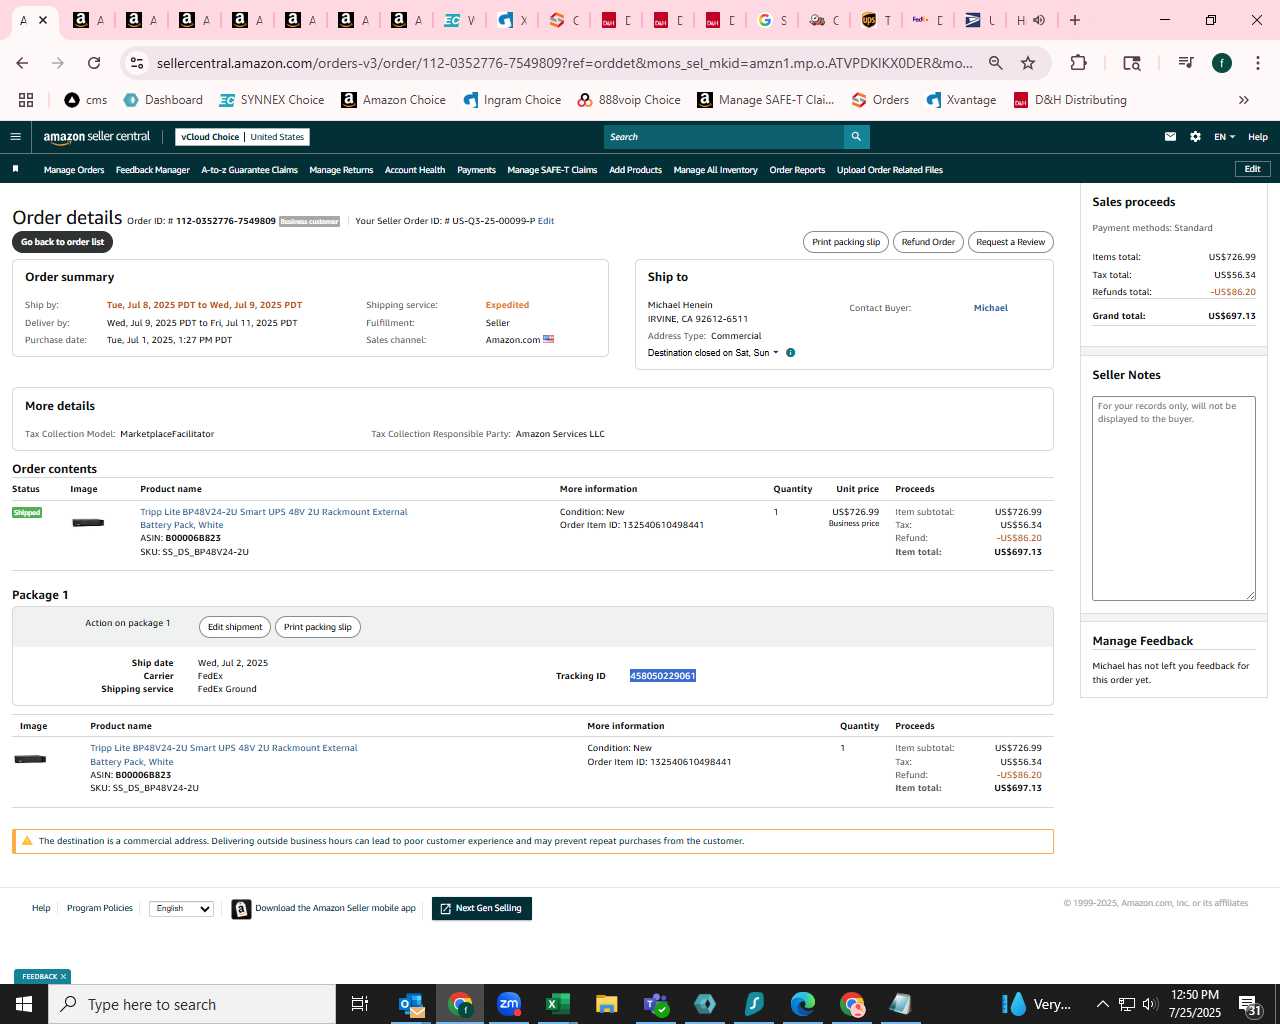Open Zoom from the taskbar
This screenshot has width=1280, height=1024.
pyautogui.click(x=509, y=1004)
